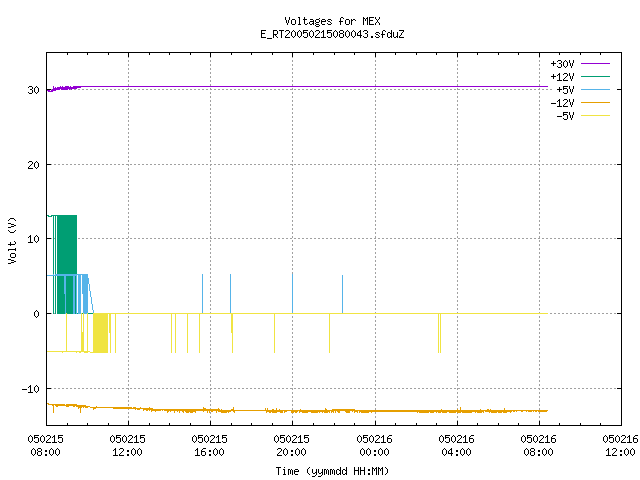Image resolution: width=640 pixels, height=480 pixels.
Task: Click the purple +30V legend line sample
Action: (x=595, y=64)
